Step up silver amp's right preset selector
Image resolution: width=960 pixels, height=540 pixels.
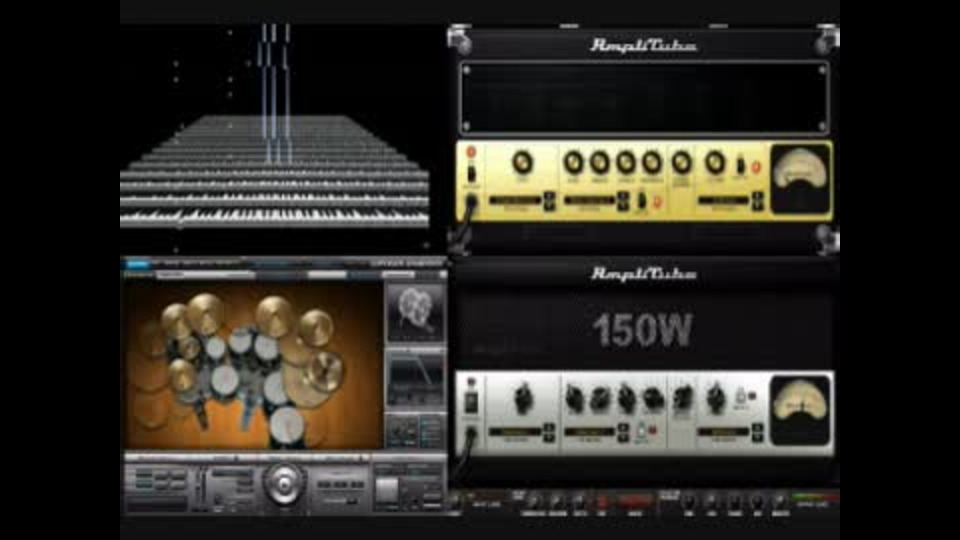click(758, 428)
